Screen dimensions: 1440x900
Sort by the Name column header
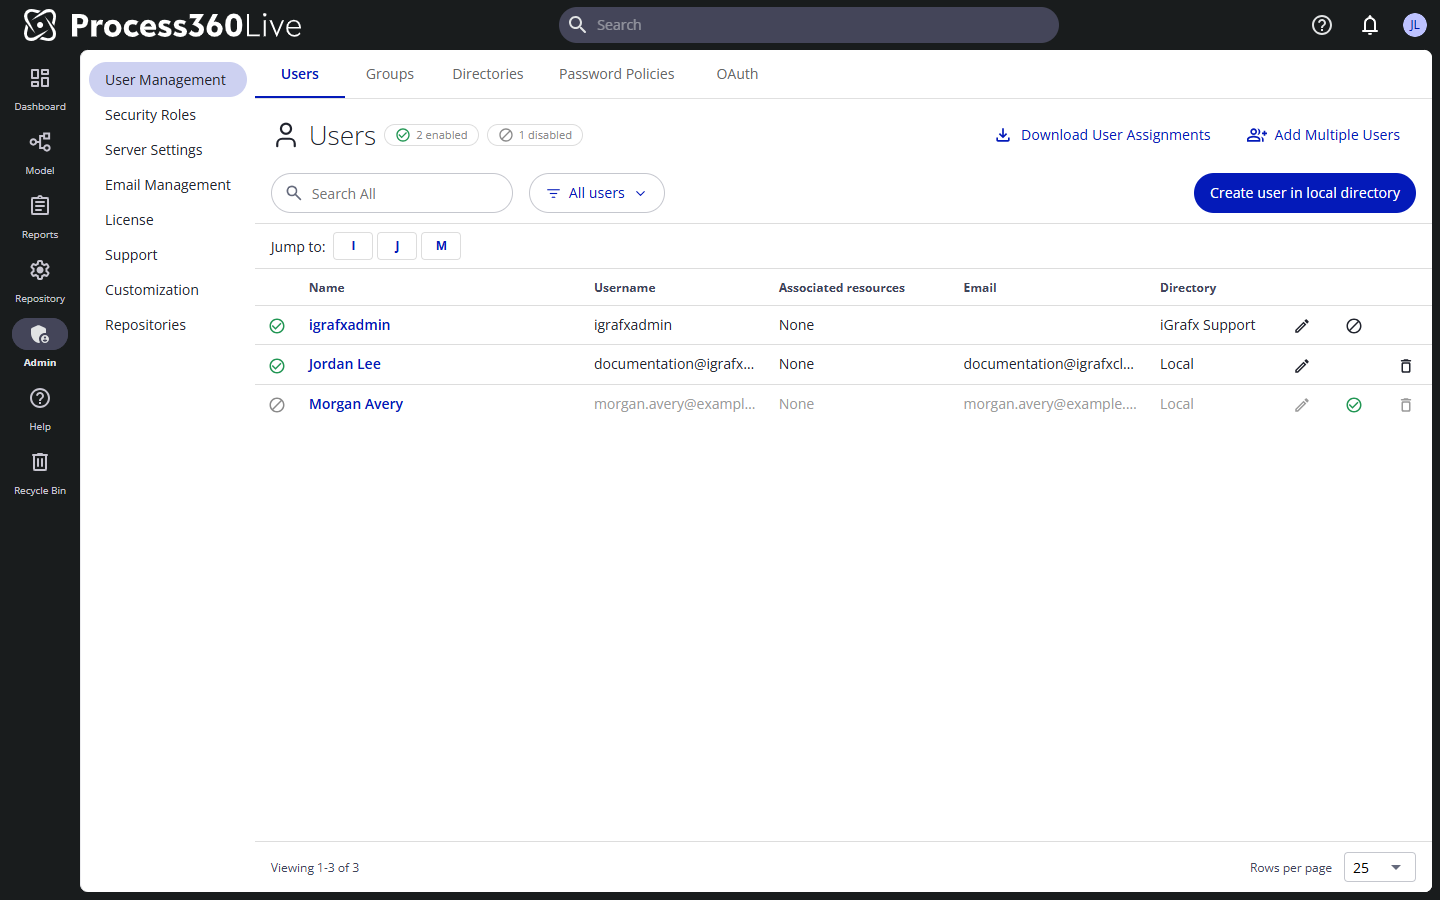326,288
